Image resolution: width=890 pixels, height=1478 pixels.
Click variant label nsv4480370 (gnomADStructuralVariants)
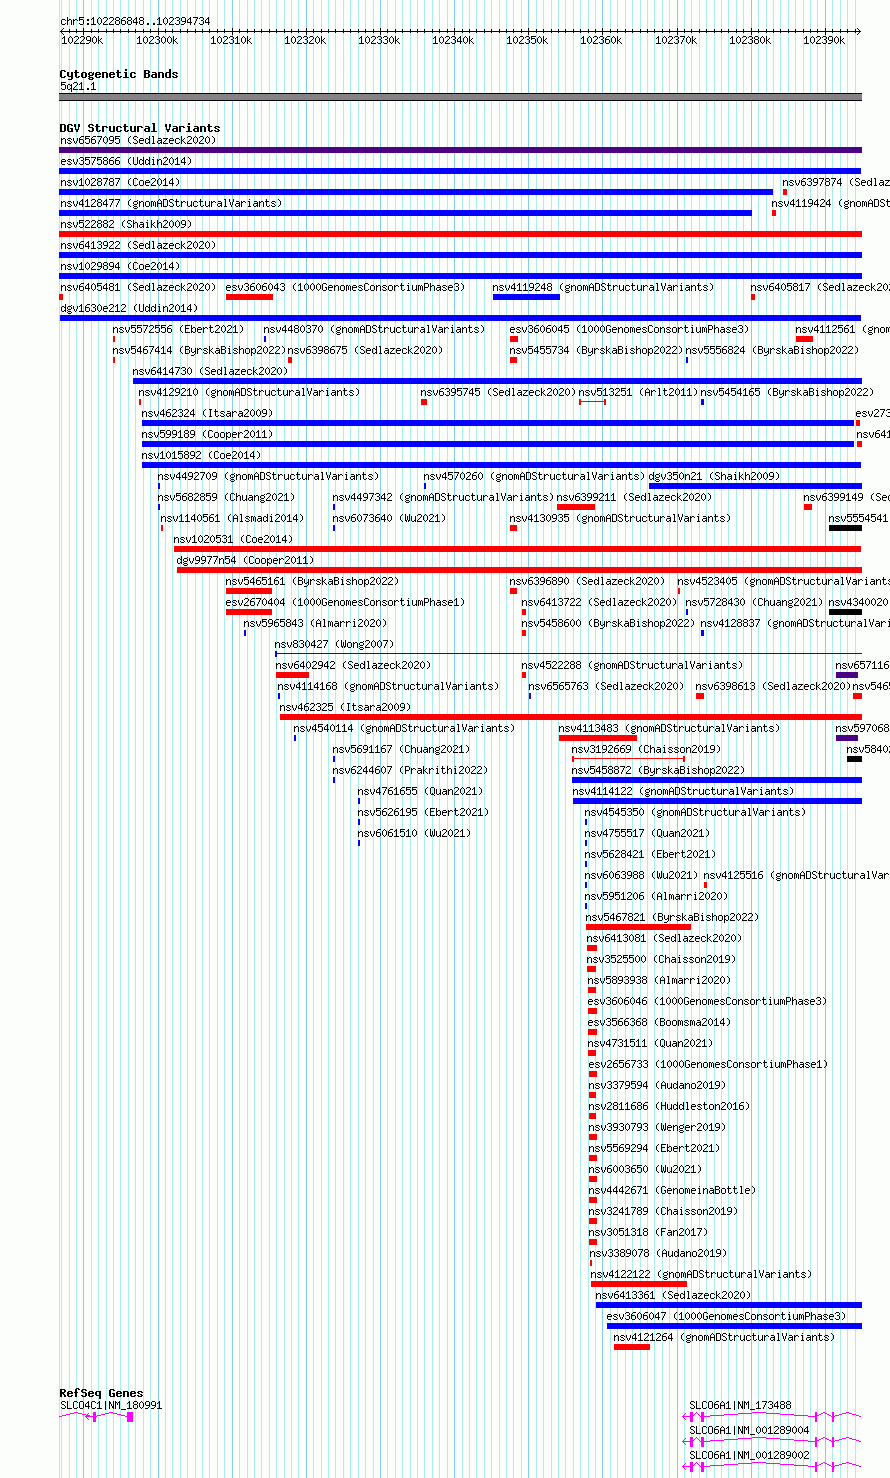point(375,330)
